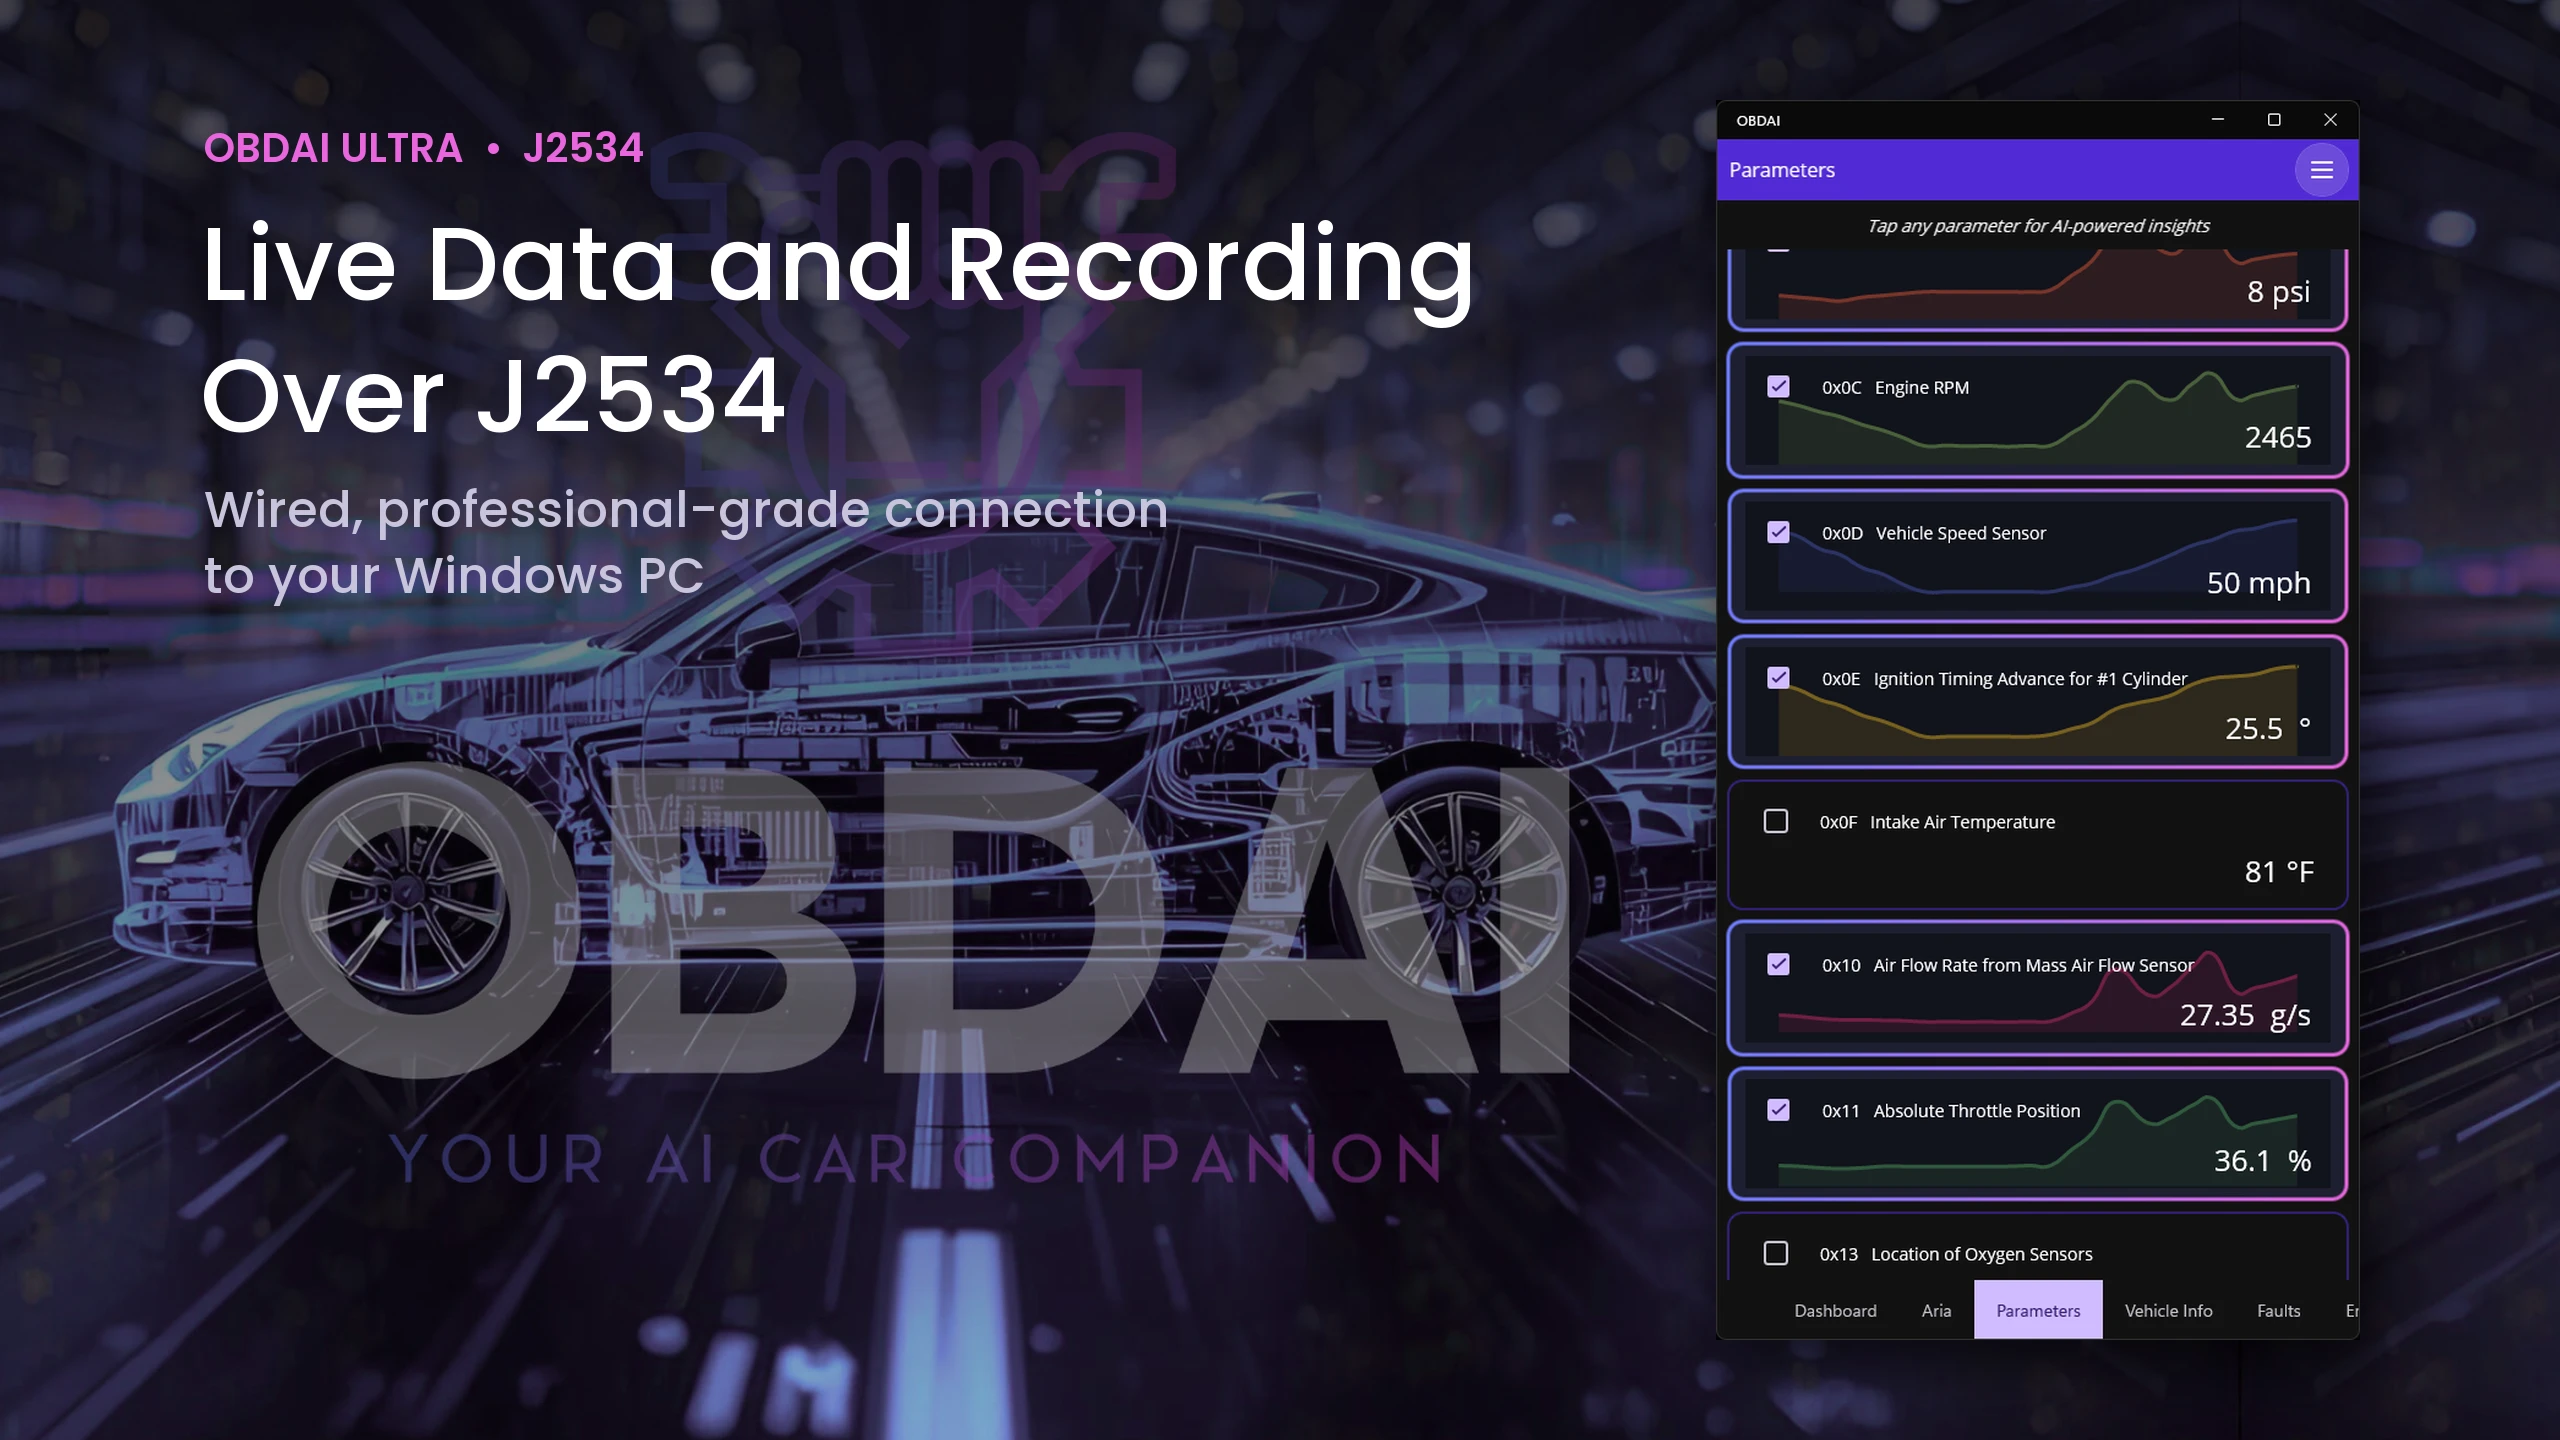Click the 0x11 PID code
Image resolution: width=2560 pixels, height=1440 pixels.
point(1840,1111)
